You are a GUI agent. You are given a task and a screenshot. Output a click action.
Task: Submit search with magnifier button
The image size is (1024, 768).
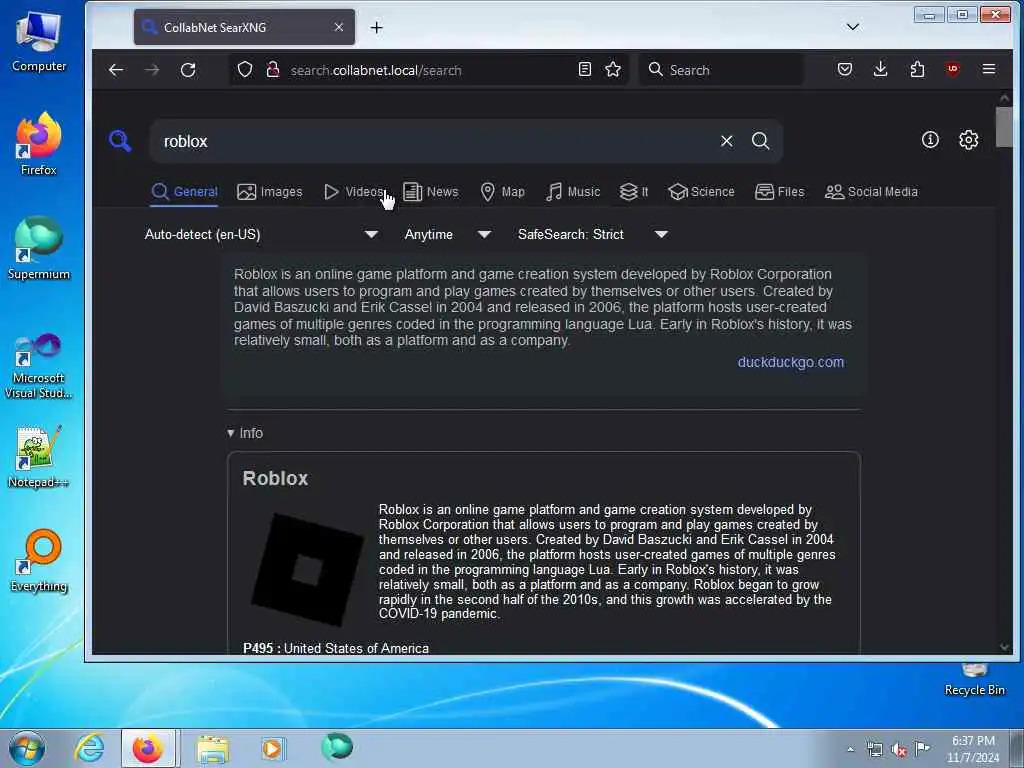tap(760, 141)
